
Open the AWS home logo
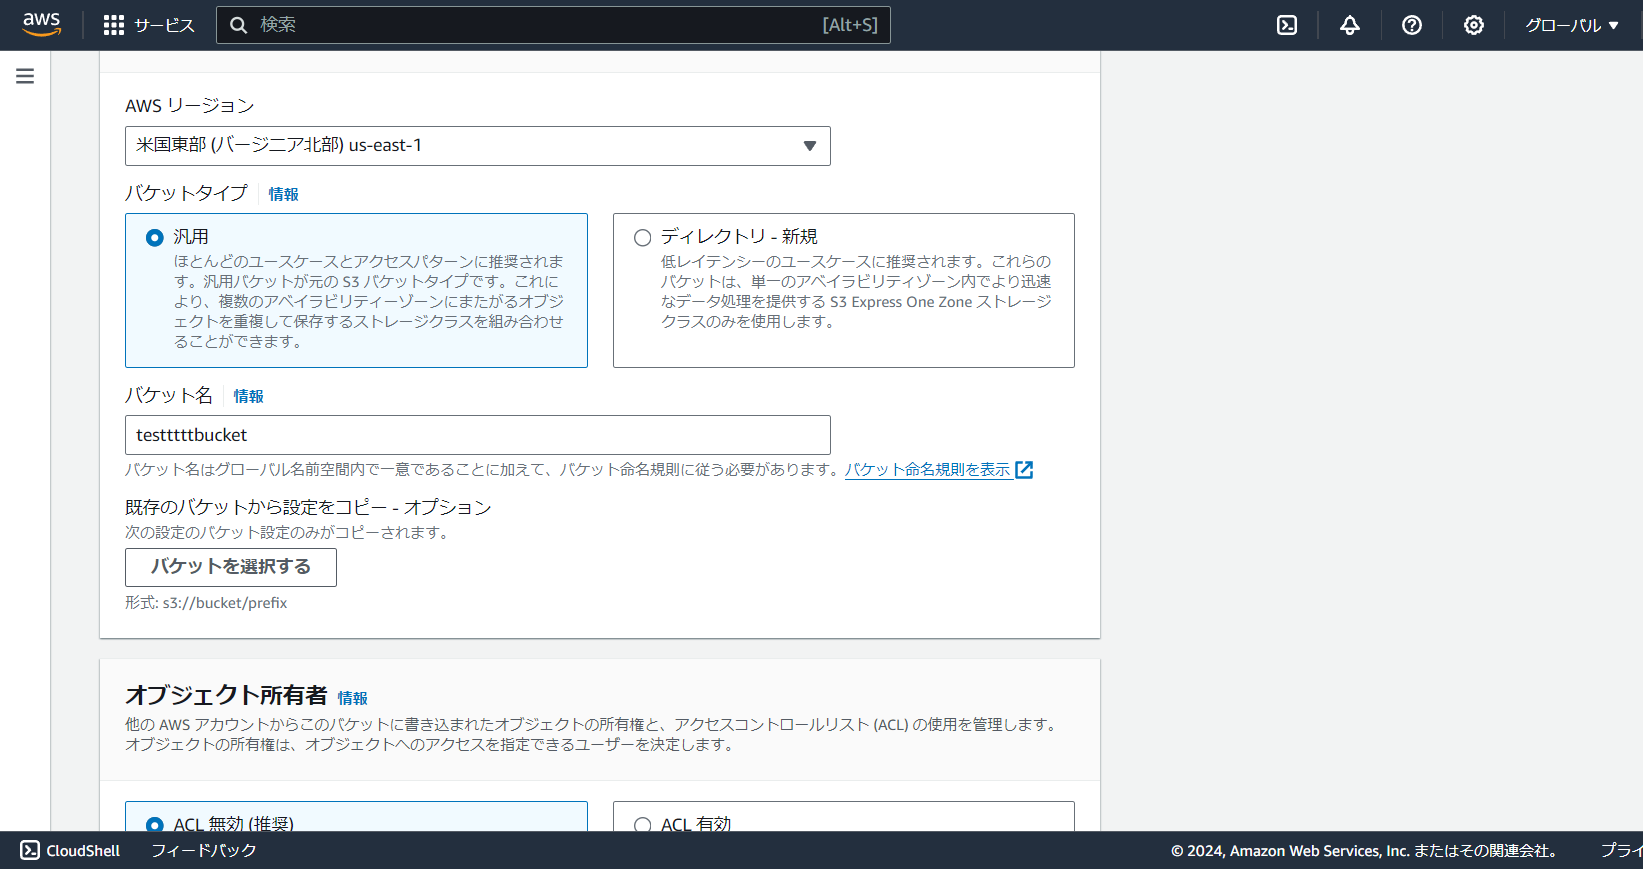[x=42, y=24]
